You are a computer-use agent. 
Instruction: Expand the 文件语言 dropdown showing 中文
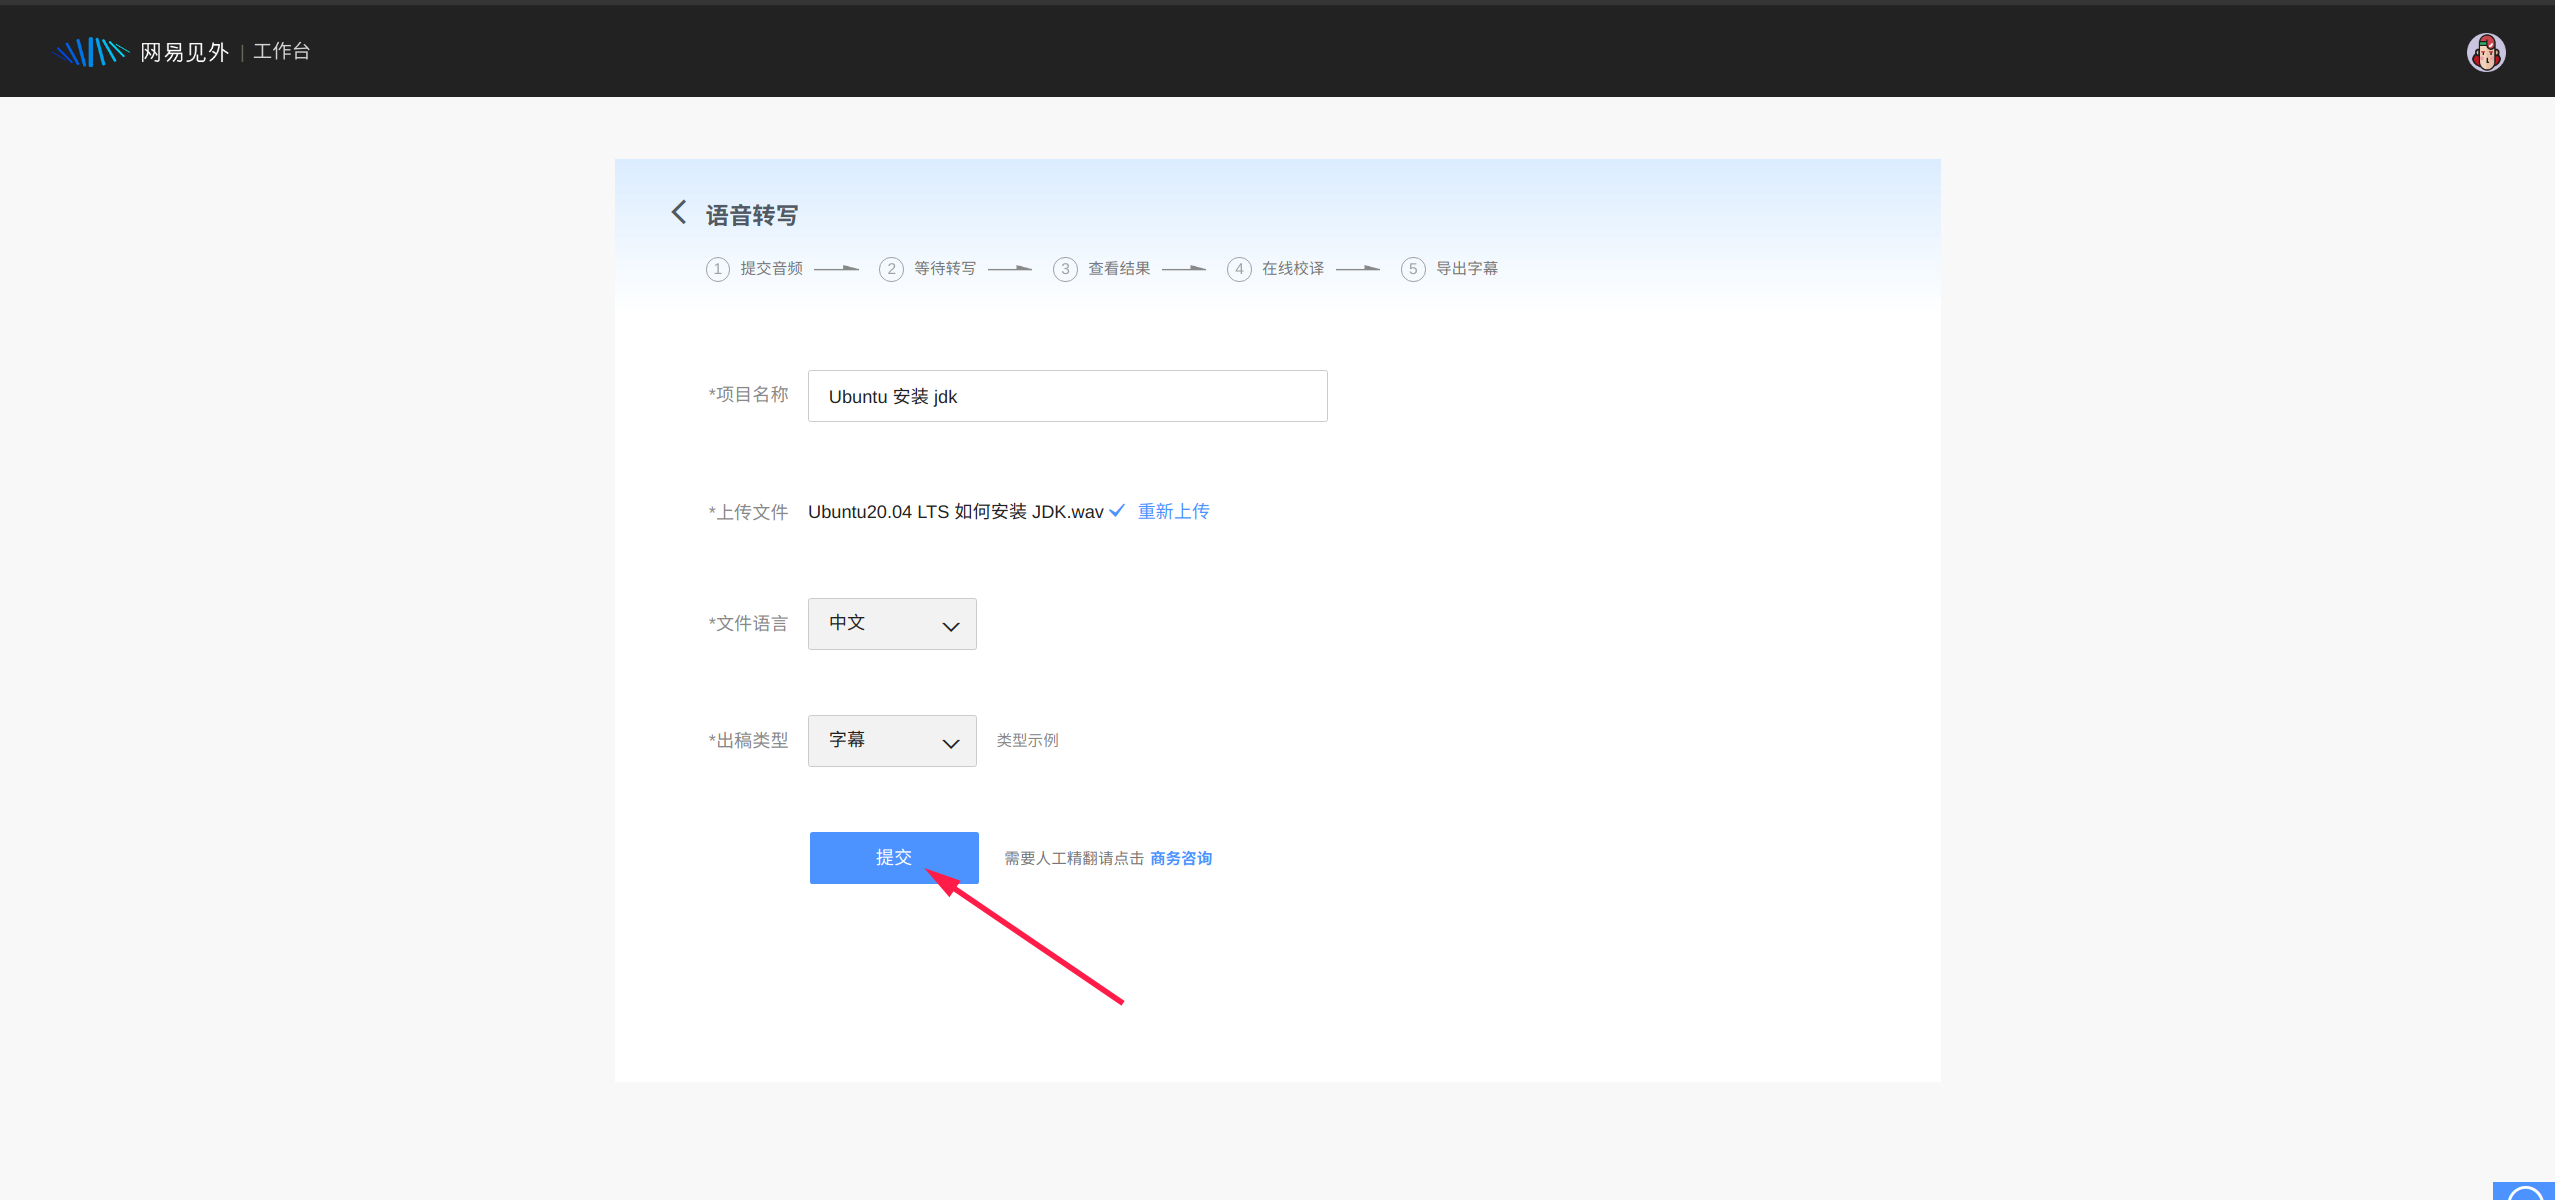tap(892, 624)
